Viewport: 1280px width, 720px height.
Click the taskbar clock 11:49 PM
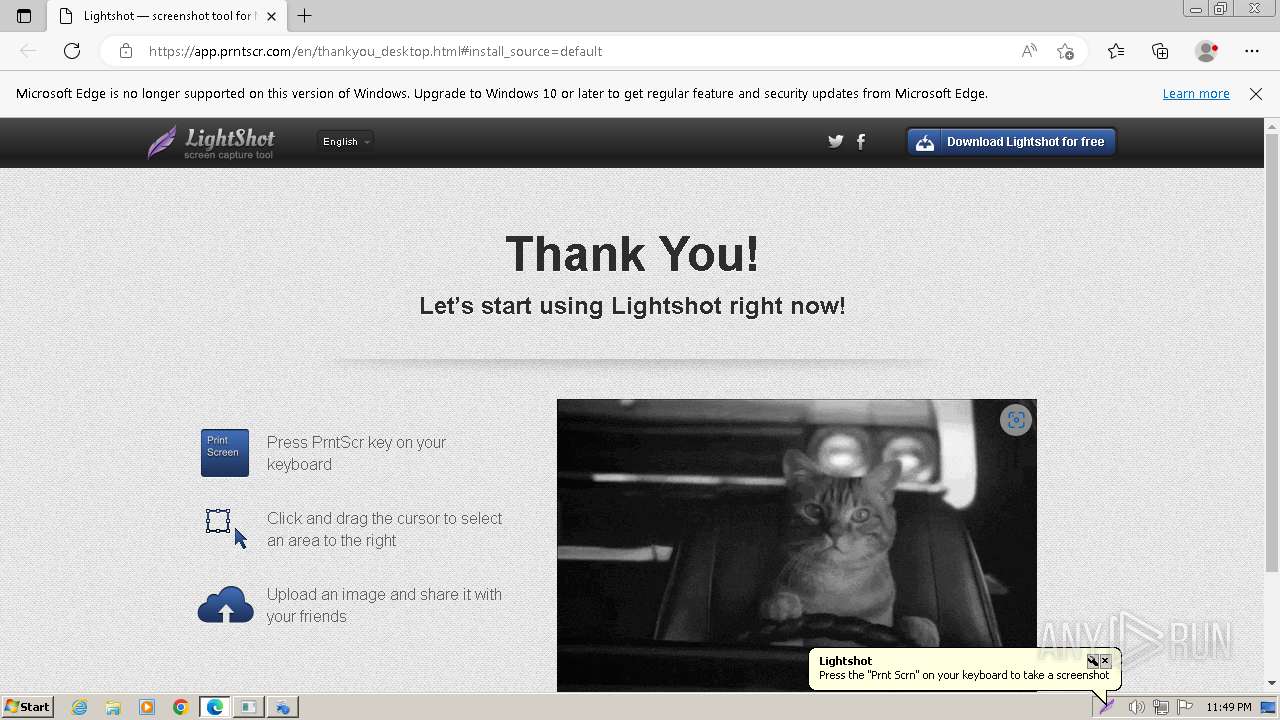click(x=1229, y=707)
